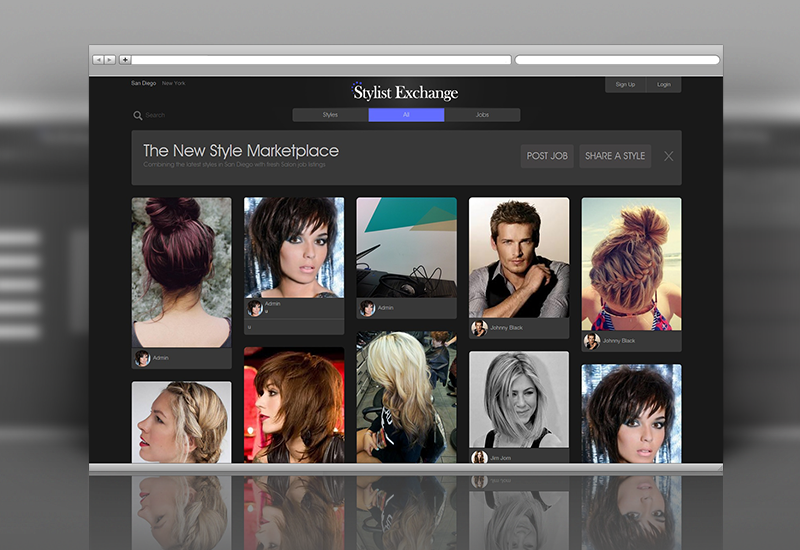Switch to the Styles tab
This screenshot has height=550, width=800.
[330, 115]
